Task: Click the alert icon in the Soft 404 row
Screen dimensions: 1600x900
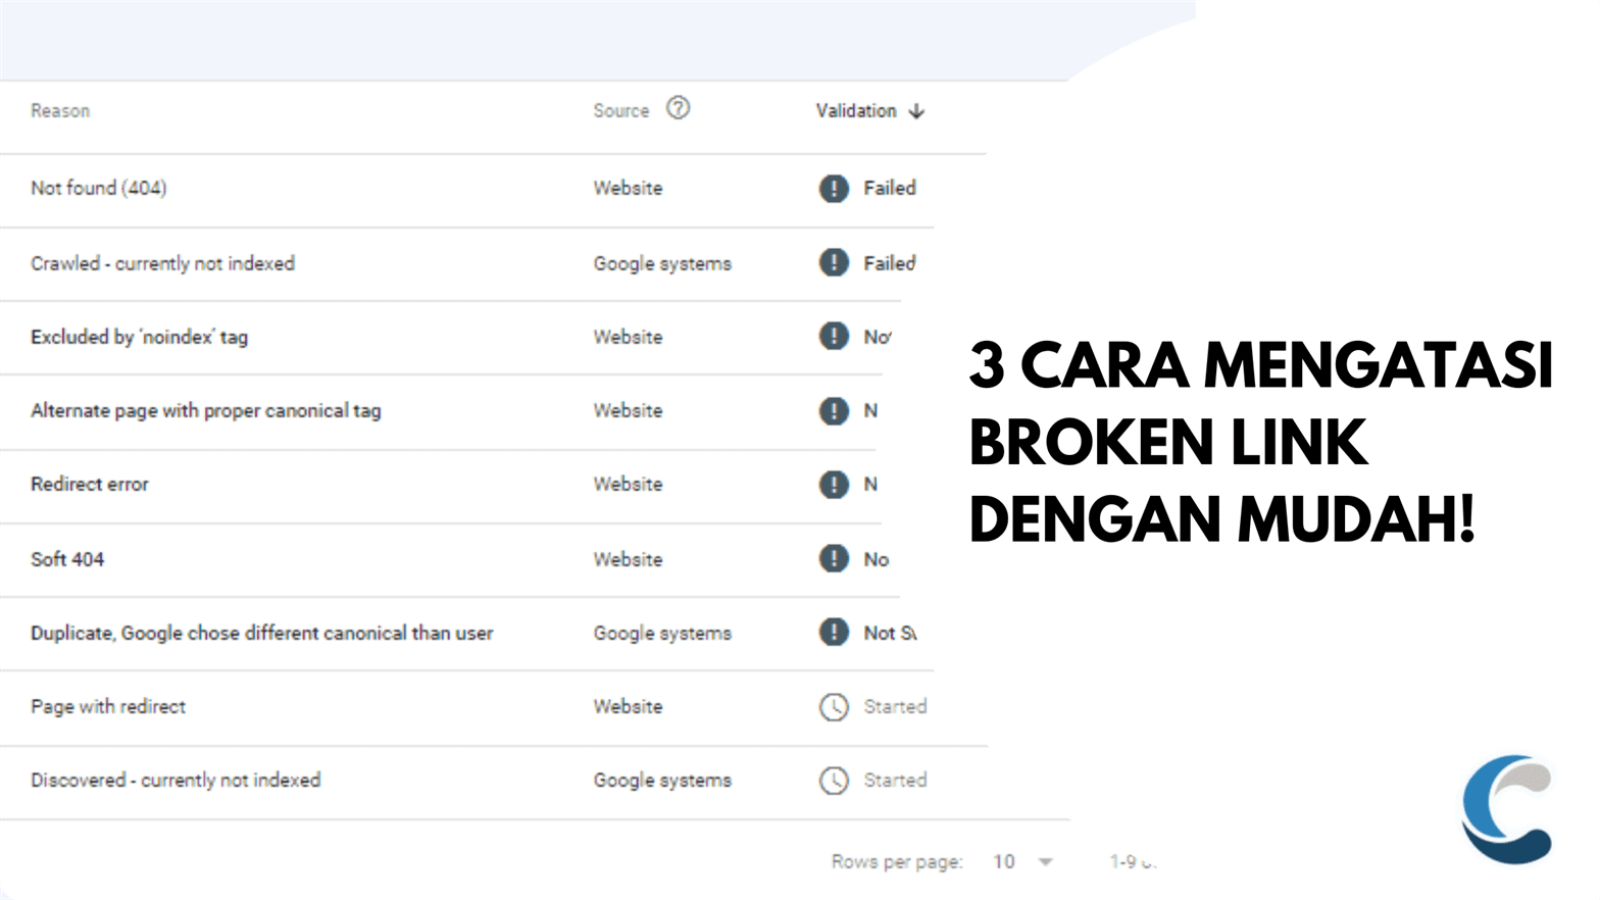Action: click(833, 558)
